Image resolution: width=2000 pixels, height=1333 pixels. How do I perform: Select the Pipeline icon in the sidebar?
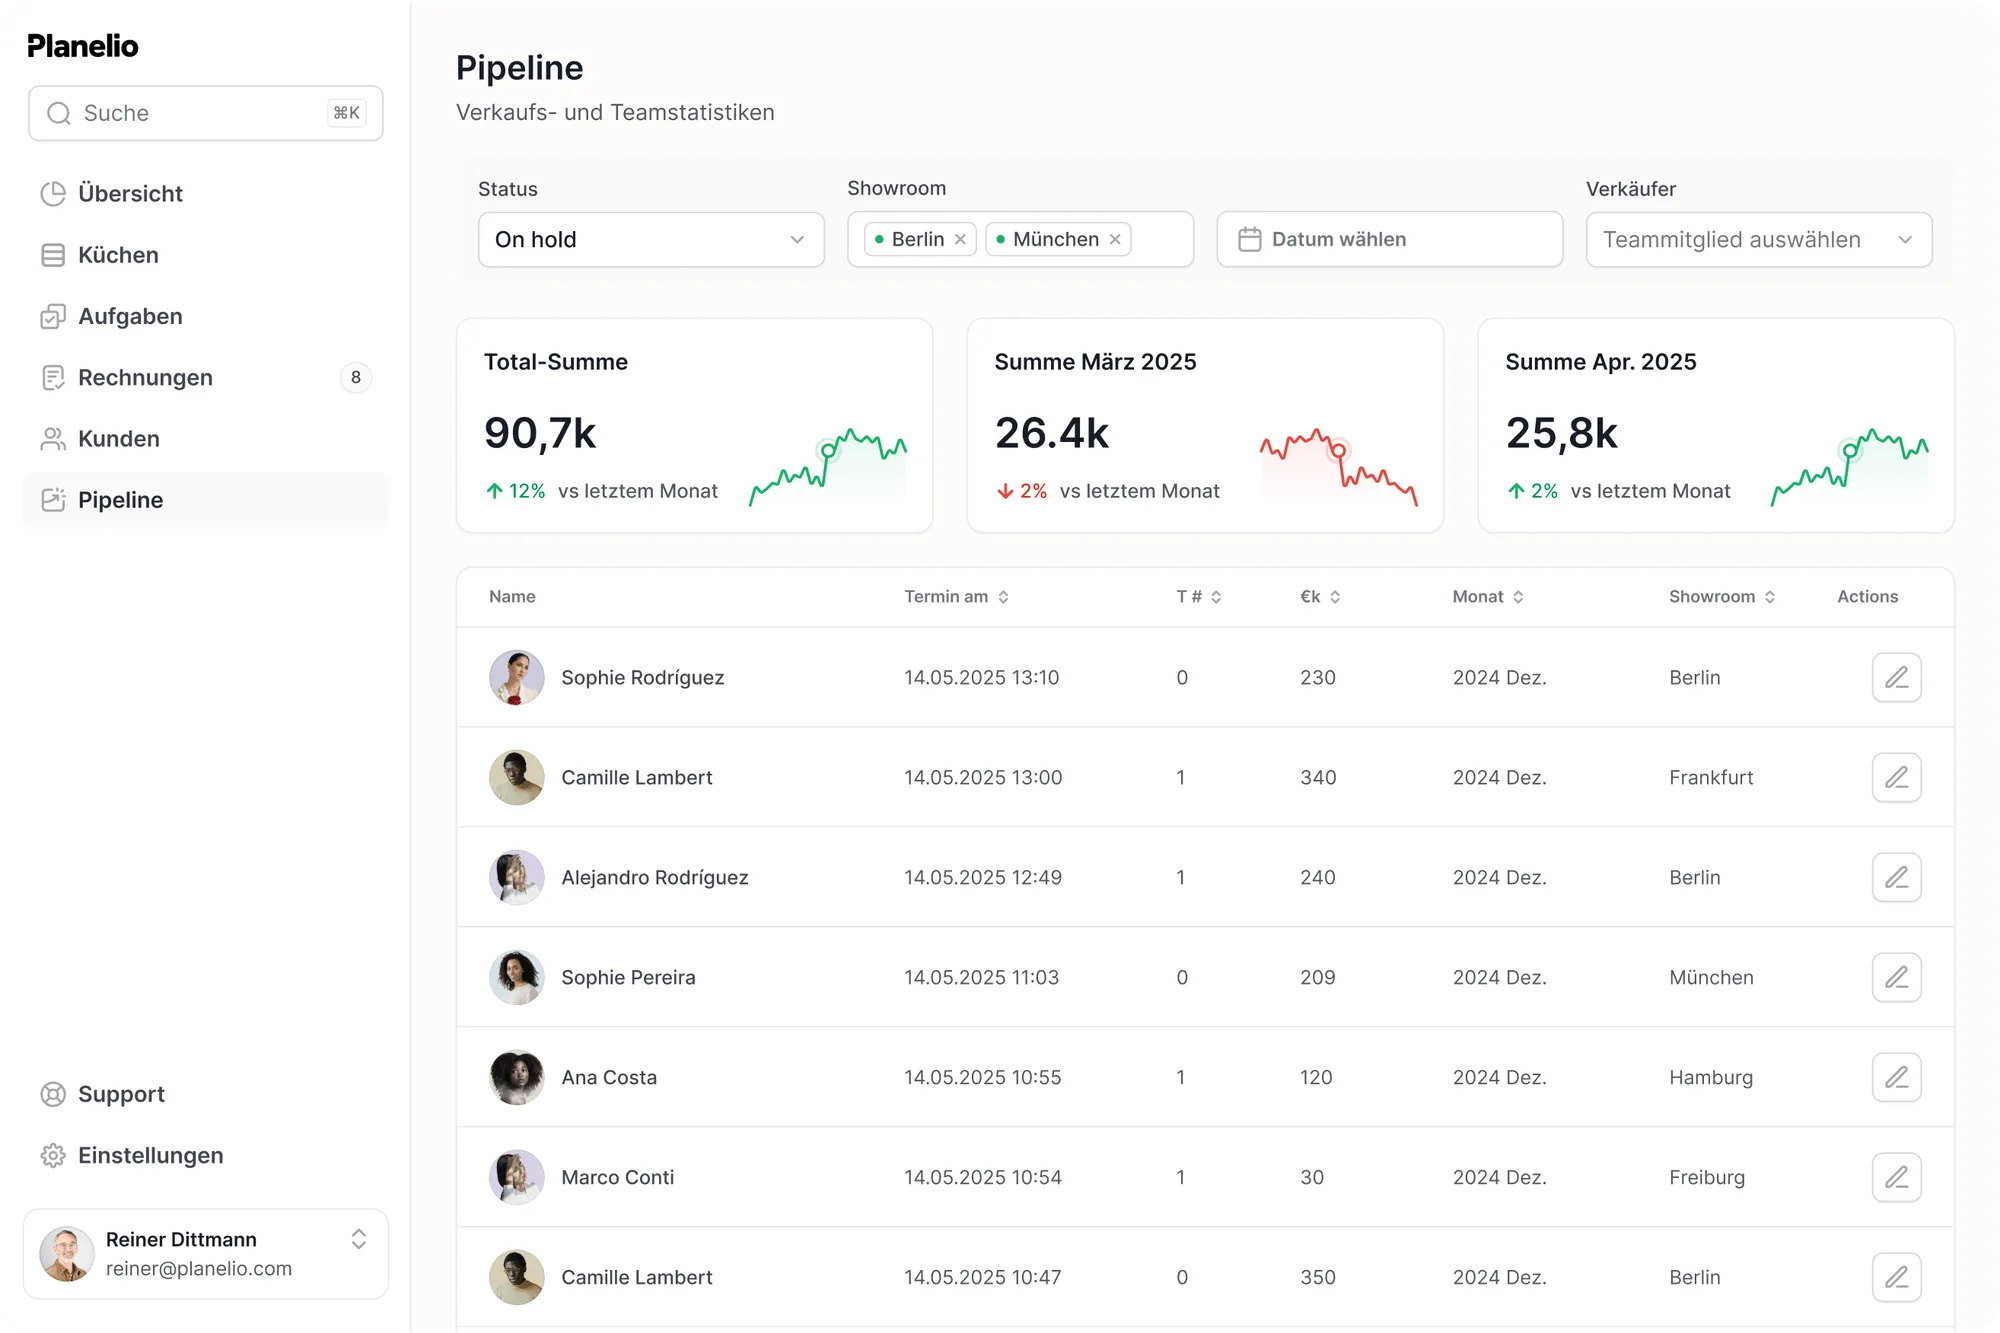(54, 500)
